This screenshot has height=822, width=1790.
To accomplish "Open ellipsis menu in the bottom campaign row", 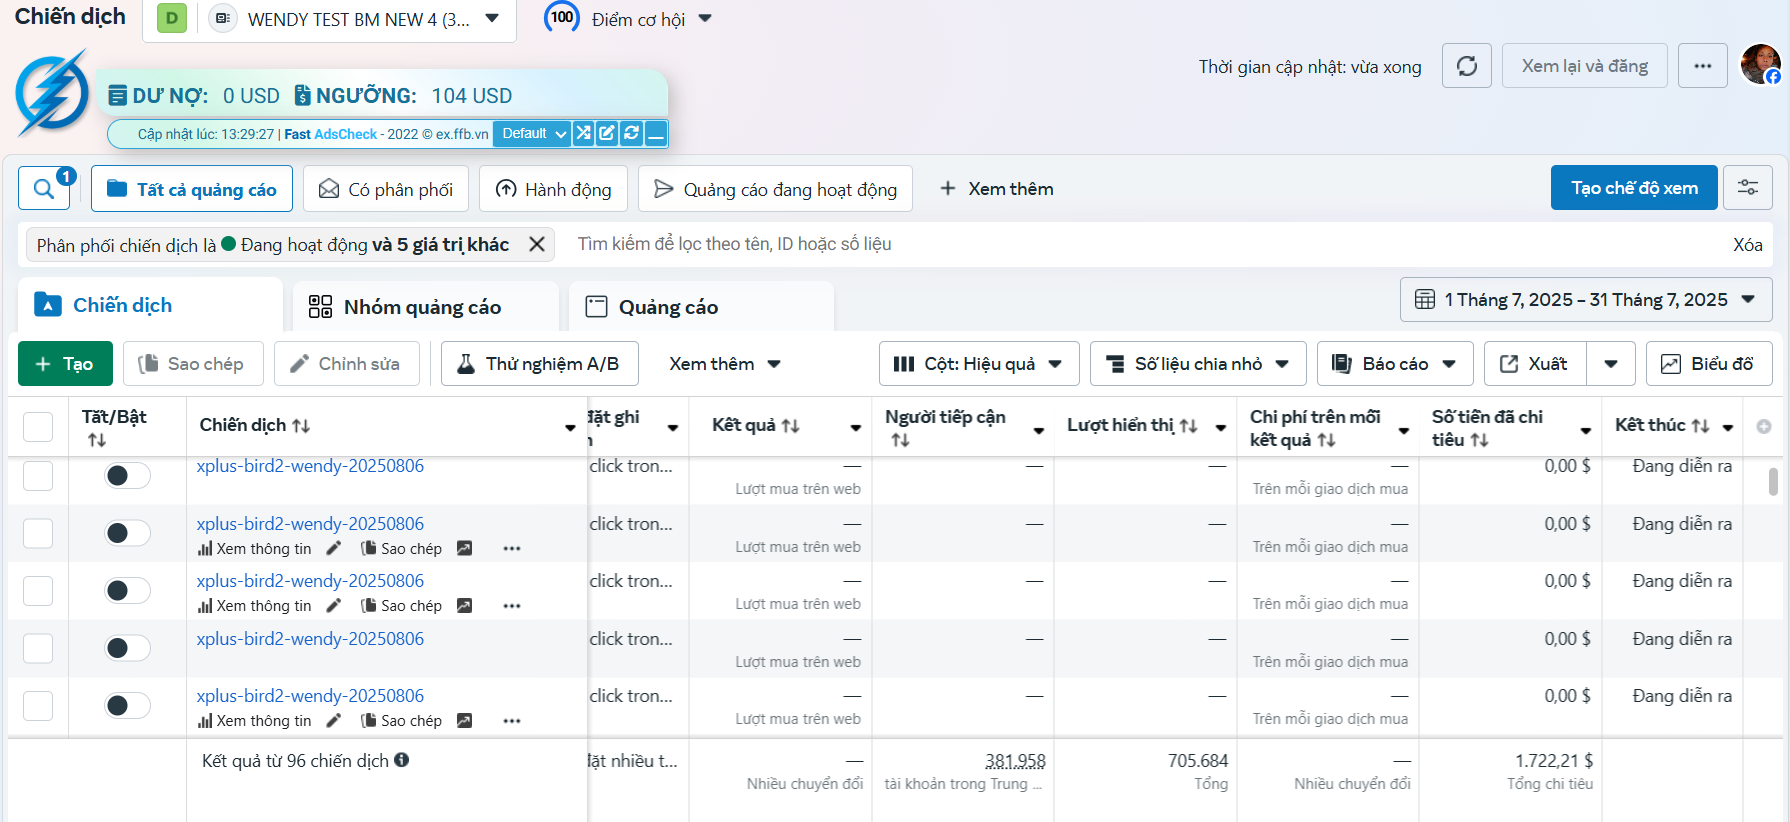I will tap(512, 720).
